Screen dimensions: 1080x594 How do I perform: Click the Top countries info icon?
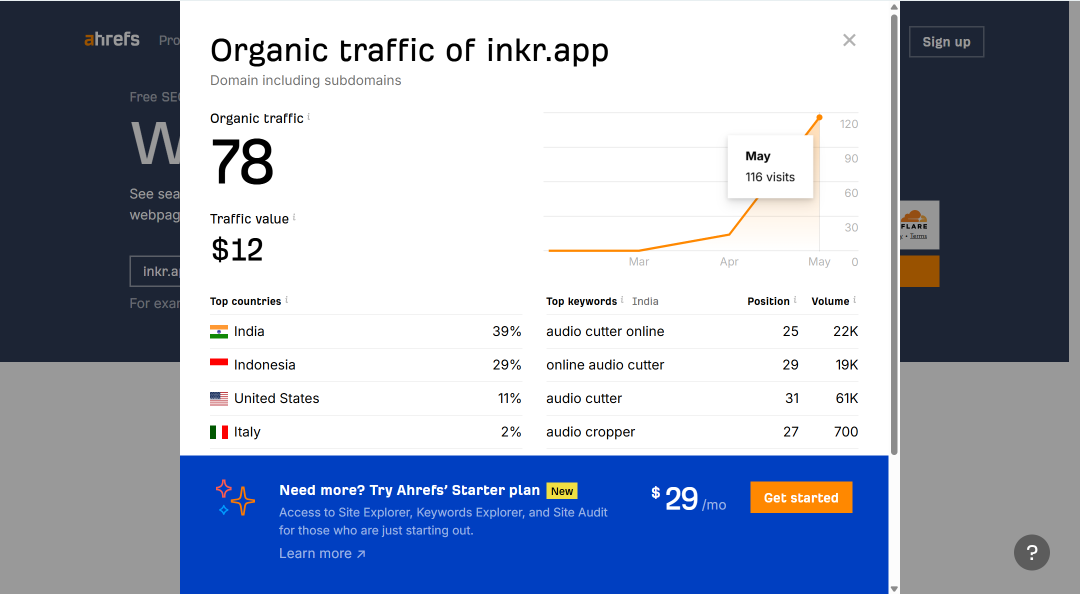click(287, 300)
